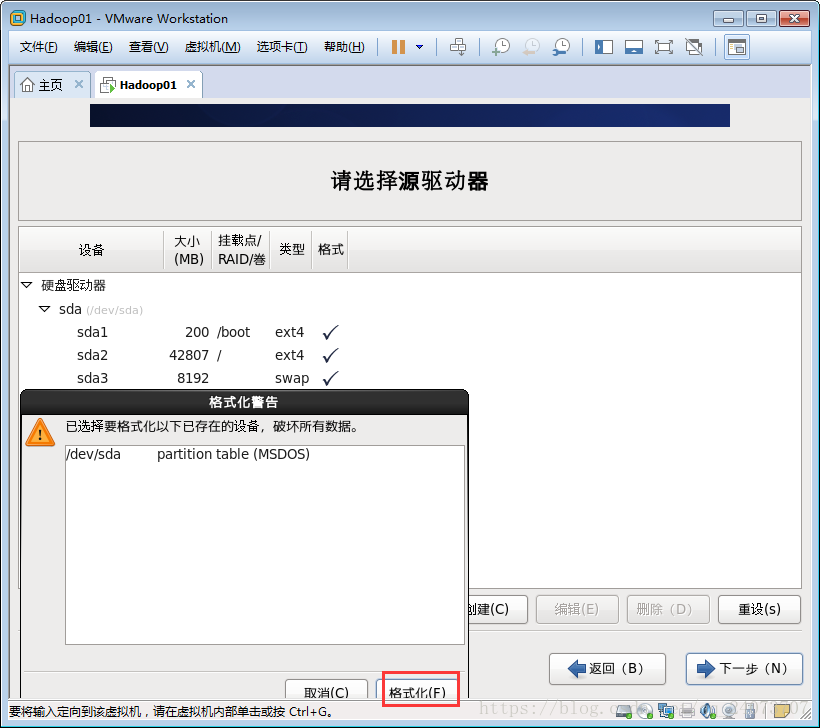Click the 类型 column header
820x728 pixels.
point(291,250)
